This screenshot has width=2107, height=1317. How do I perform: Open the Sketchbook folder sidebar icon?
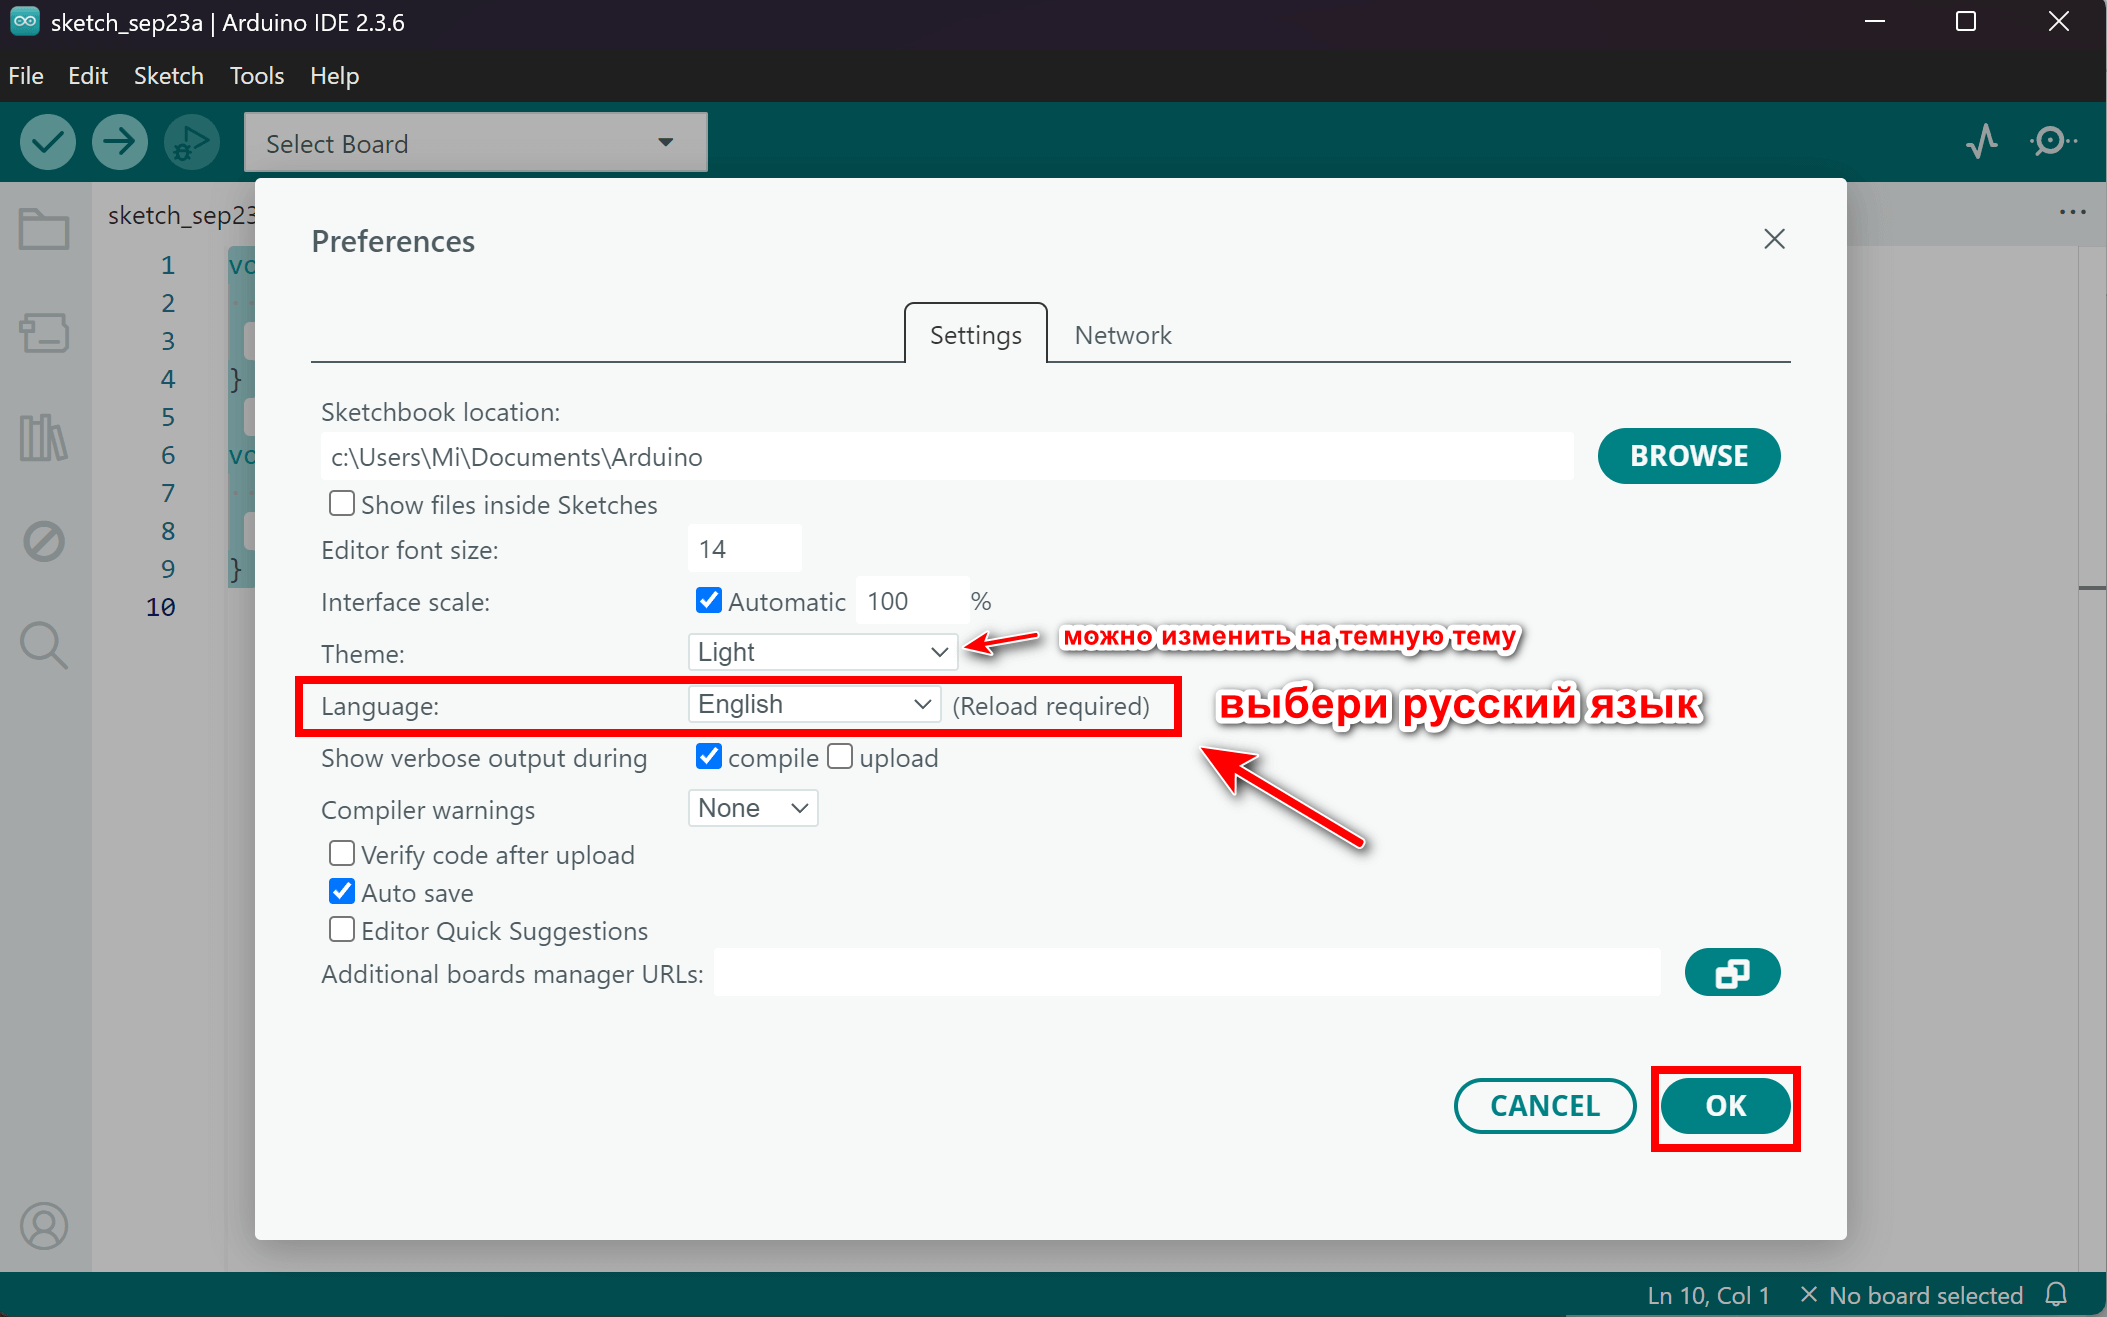44,230
